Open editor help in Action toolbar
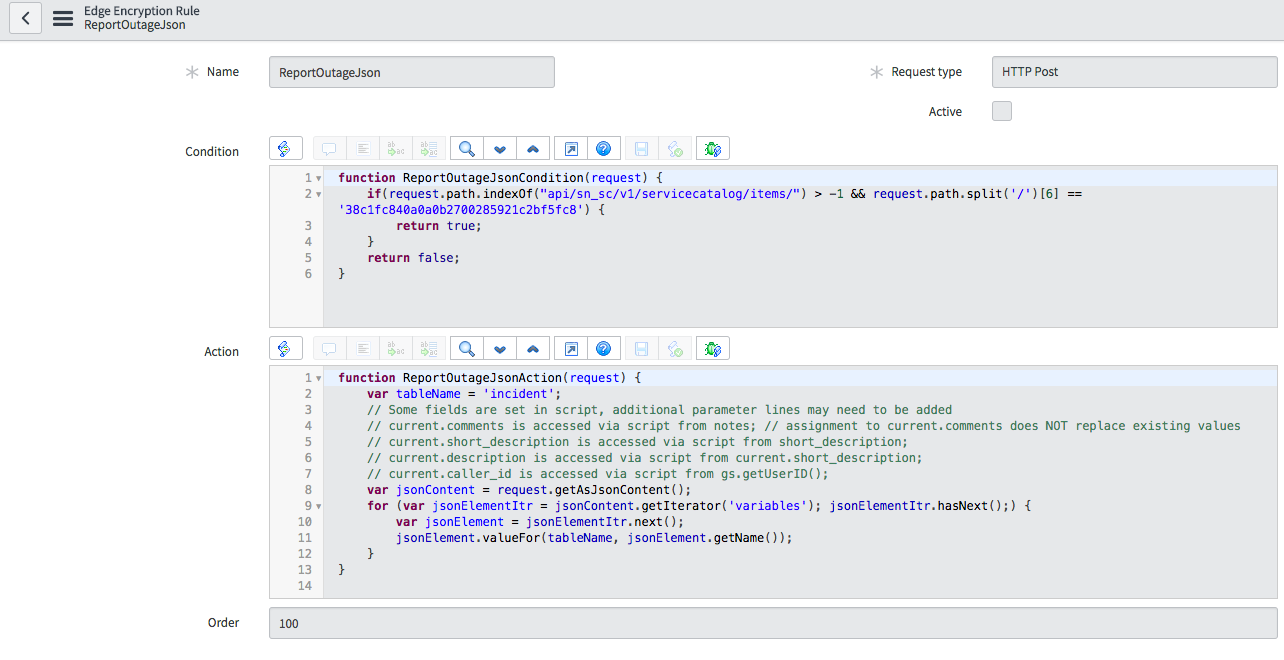This screenshot has width=1284, height=660. 604,348
